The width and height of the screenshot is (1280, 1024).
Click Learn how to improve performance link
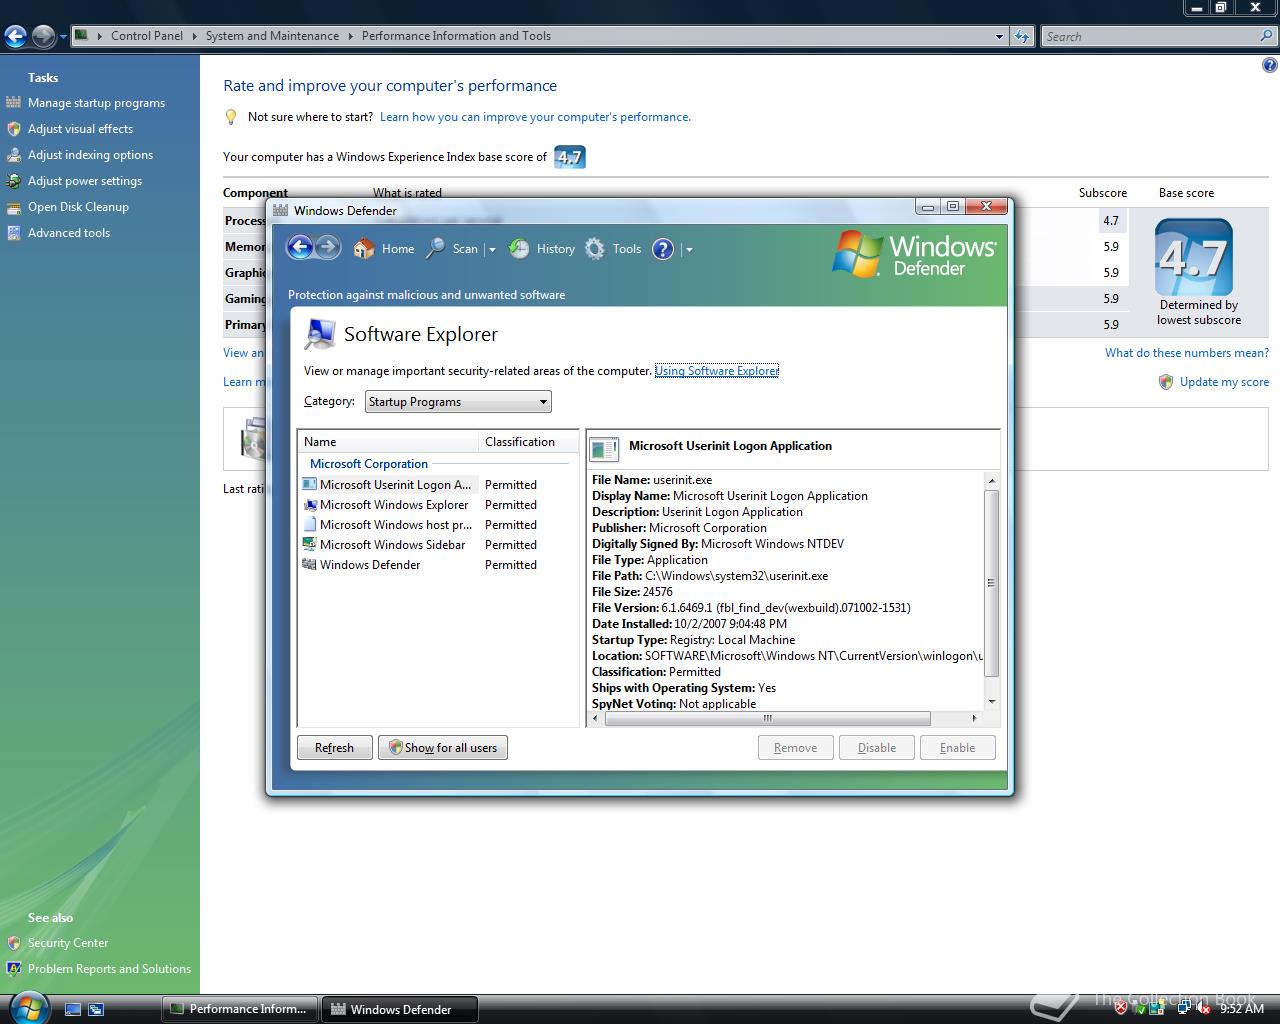tap(535, 117)
